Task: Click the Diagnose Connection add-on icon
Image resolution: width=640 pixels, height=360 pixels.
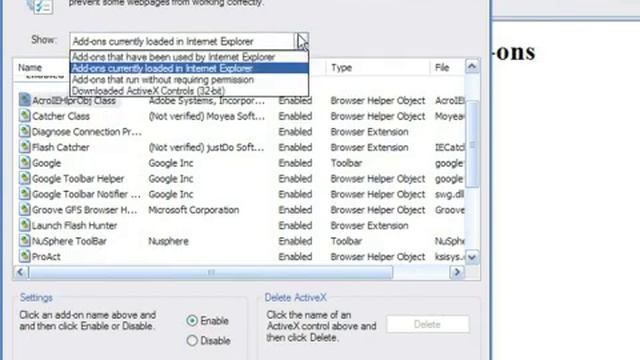Action: click(x=24, y=131)
